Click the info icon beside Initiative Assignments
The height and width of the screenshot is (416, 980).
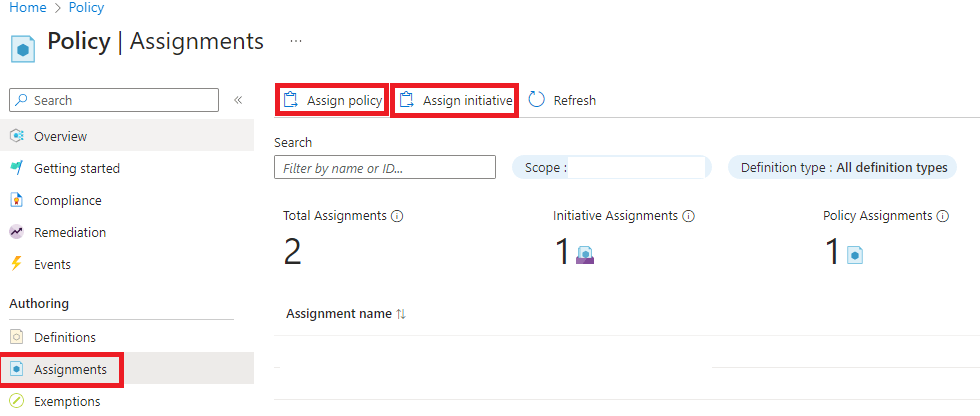(689, 216)
